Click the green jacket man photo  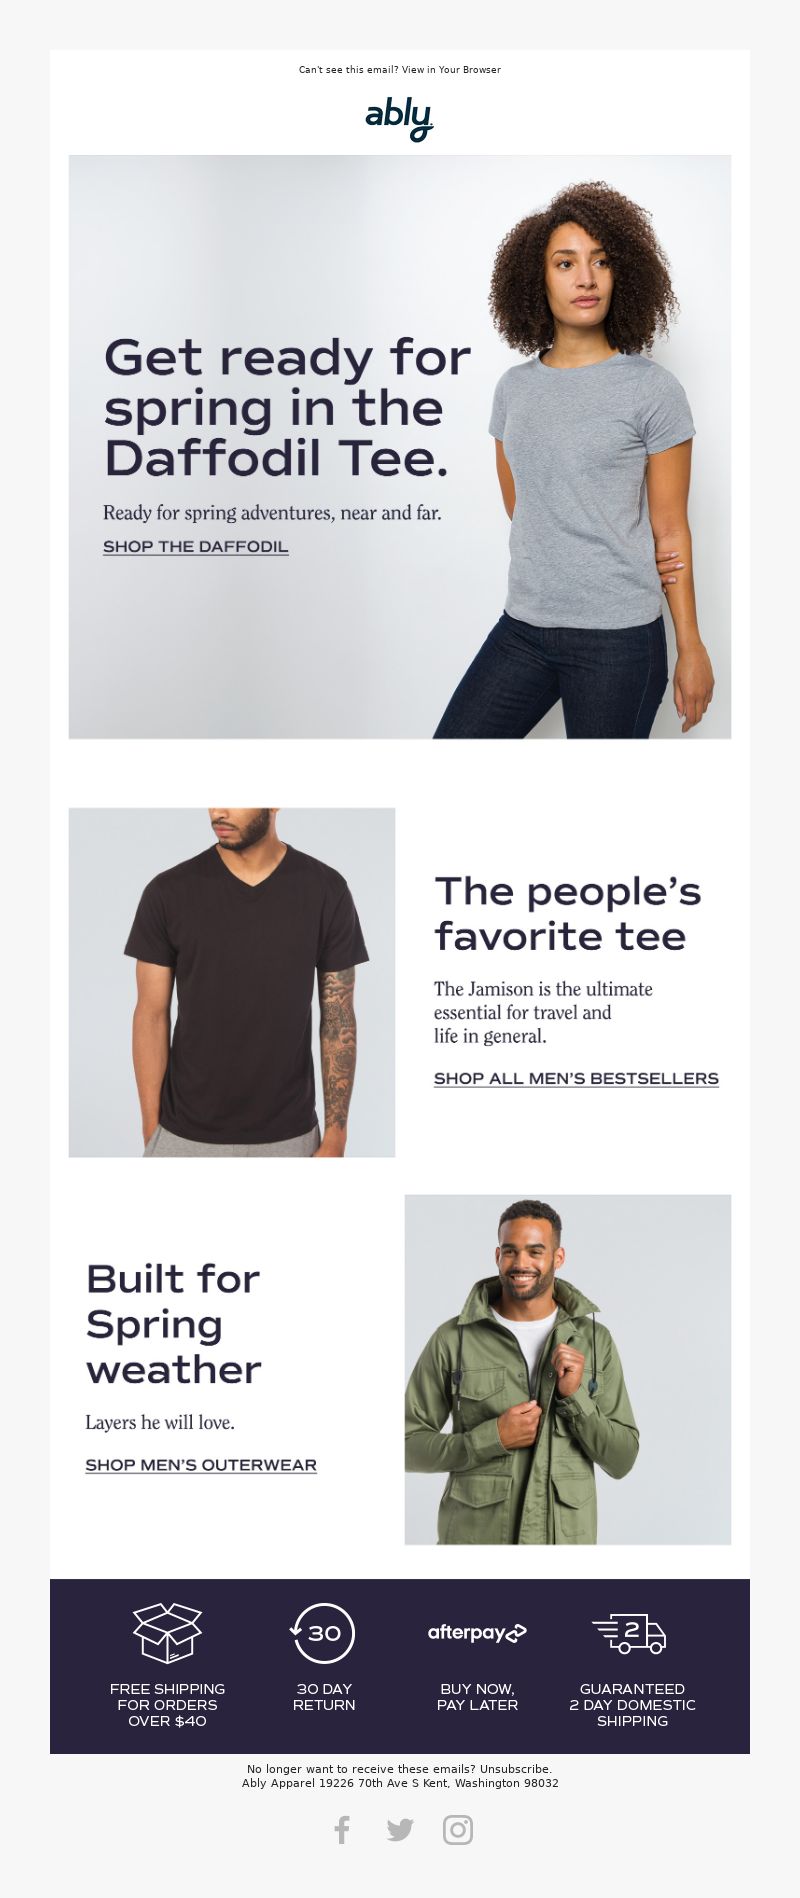[568, 1369]
